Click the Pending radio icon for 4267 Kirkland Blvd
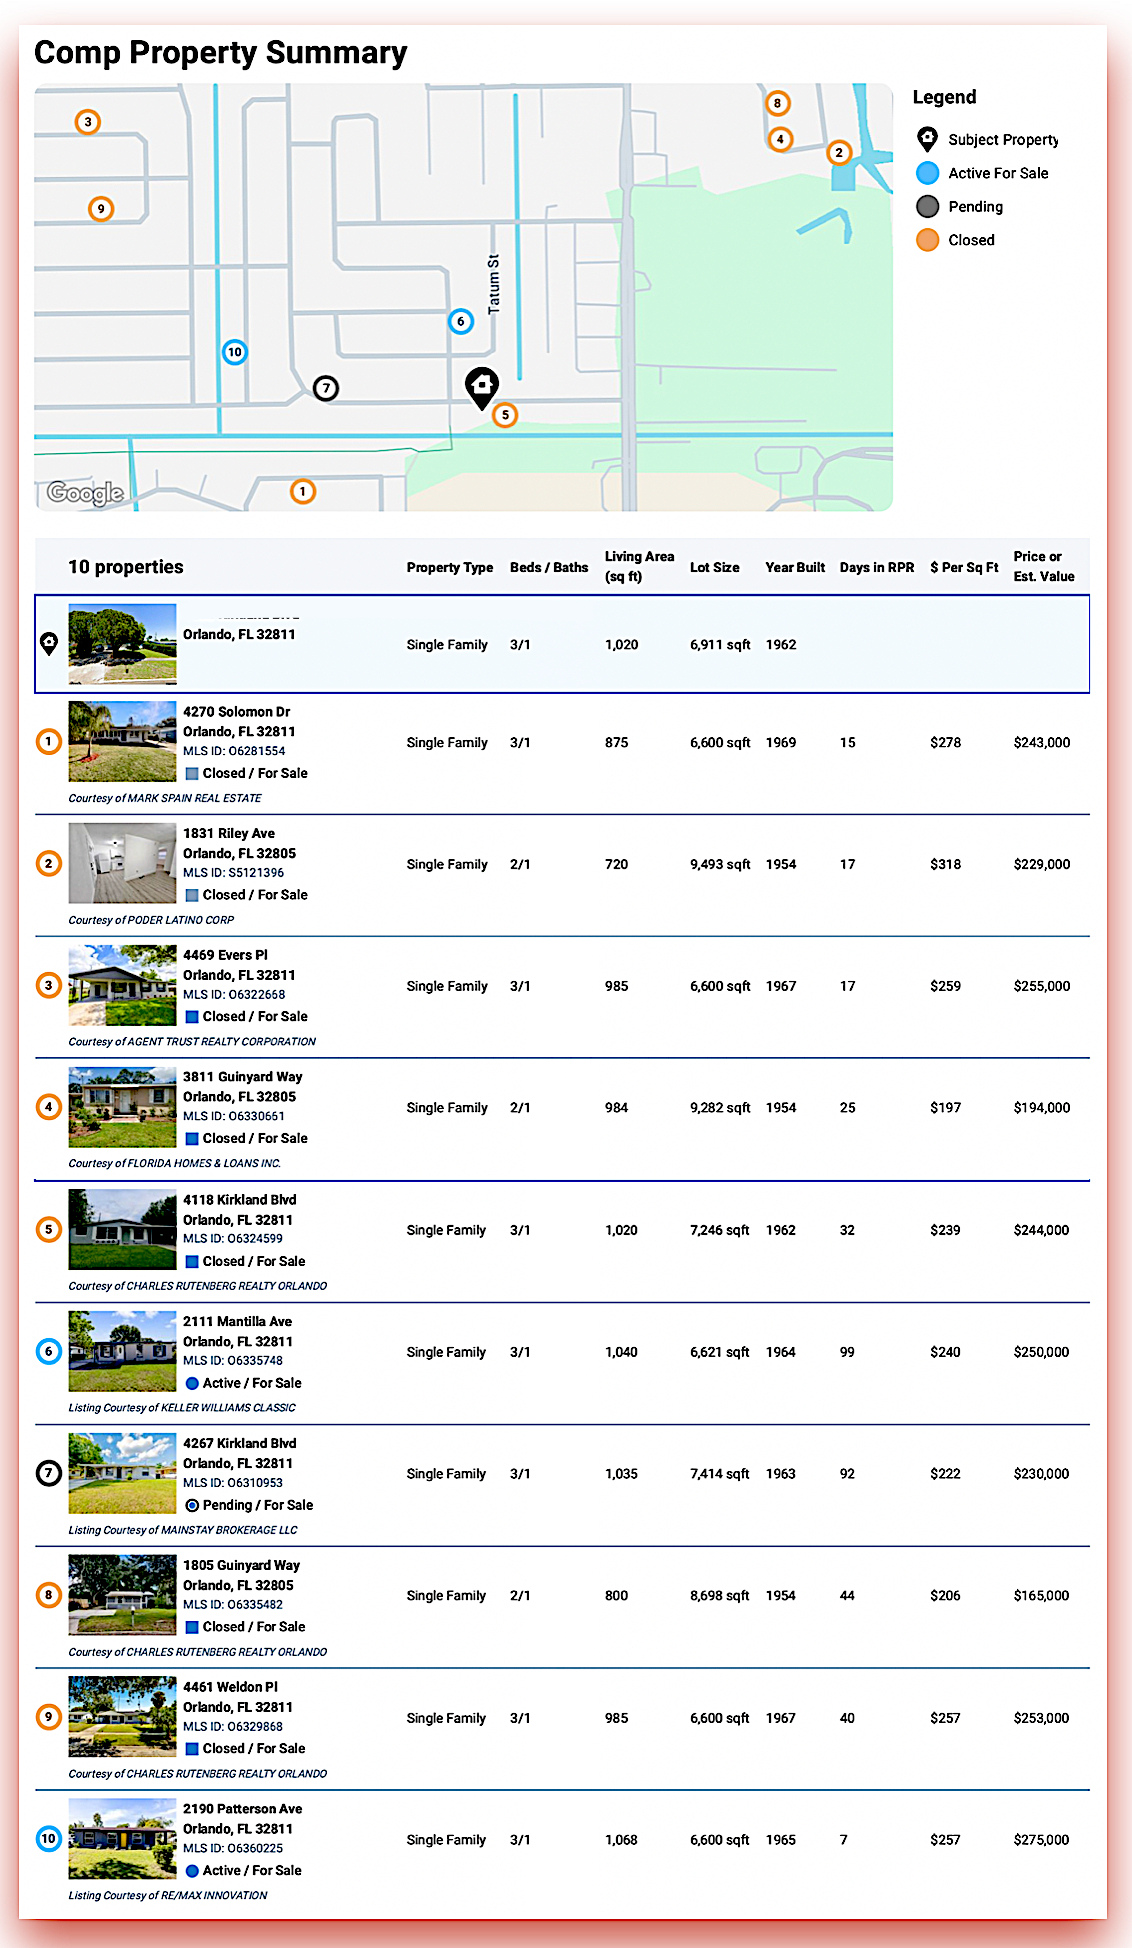Viewport: 1132px width, 1948px height. tap(192, 1505)
